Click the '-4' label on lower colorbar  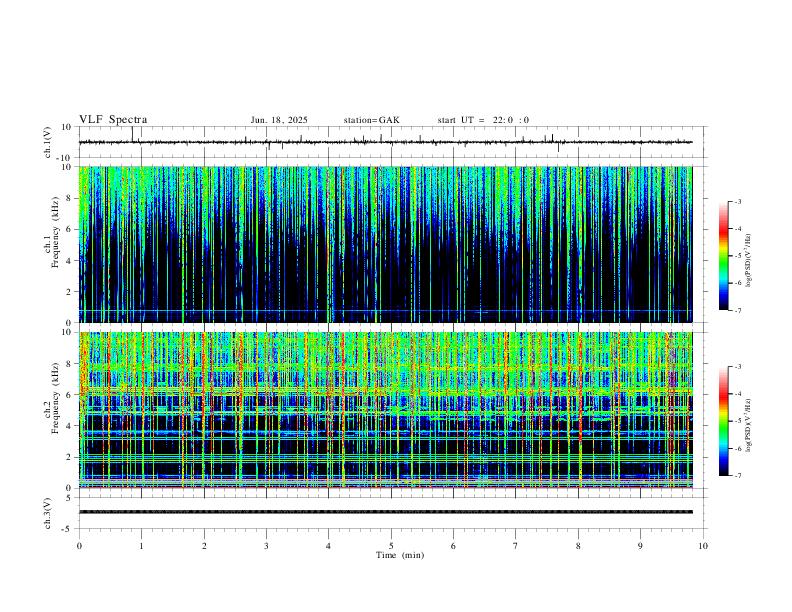click(737, 394)
